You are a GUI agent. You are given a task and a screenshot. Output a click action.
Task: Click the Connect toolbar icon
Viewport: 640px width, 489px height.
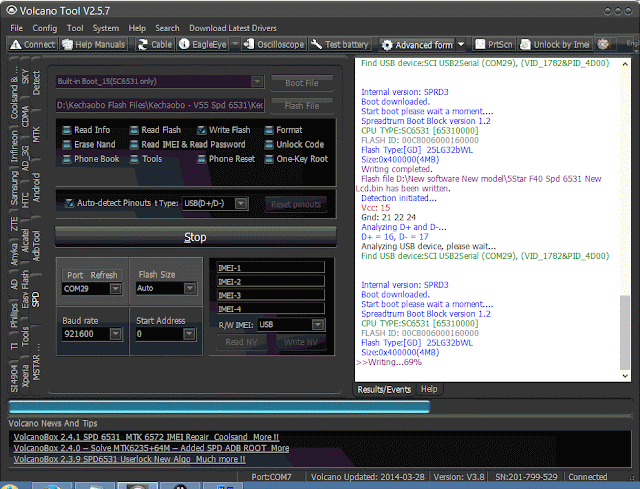click(32, 44)
